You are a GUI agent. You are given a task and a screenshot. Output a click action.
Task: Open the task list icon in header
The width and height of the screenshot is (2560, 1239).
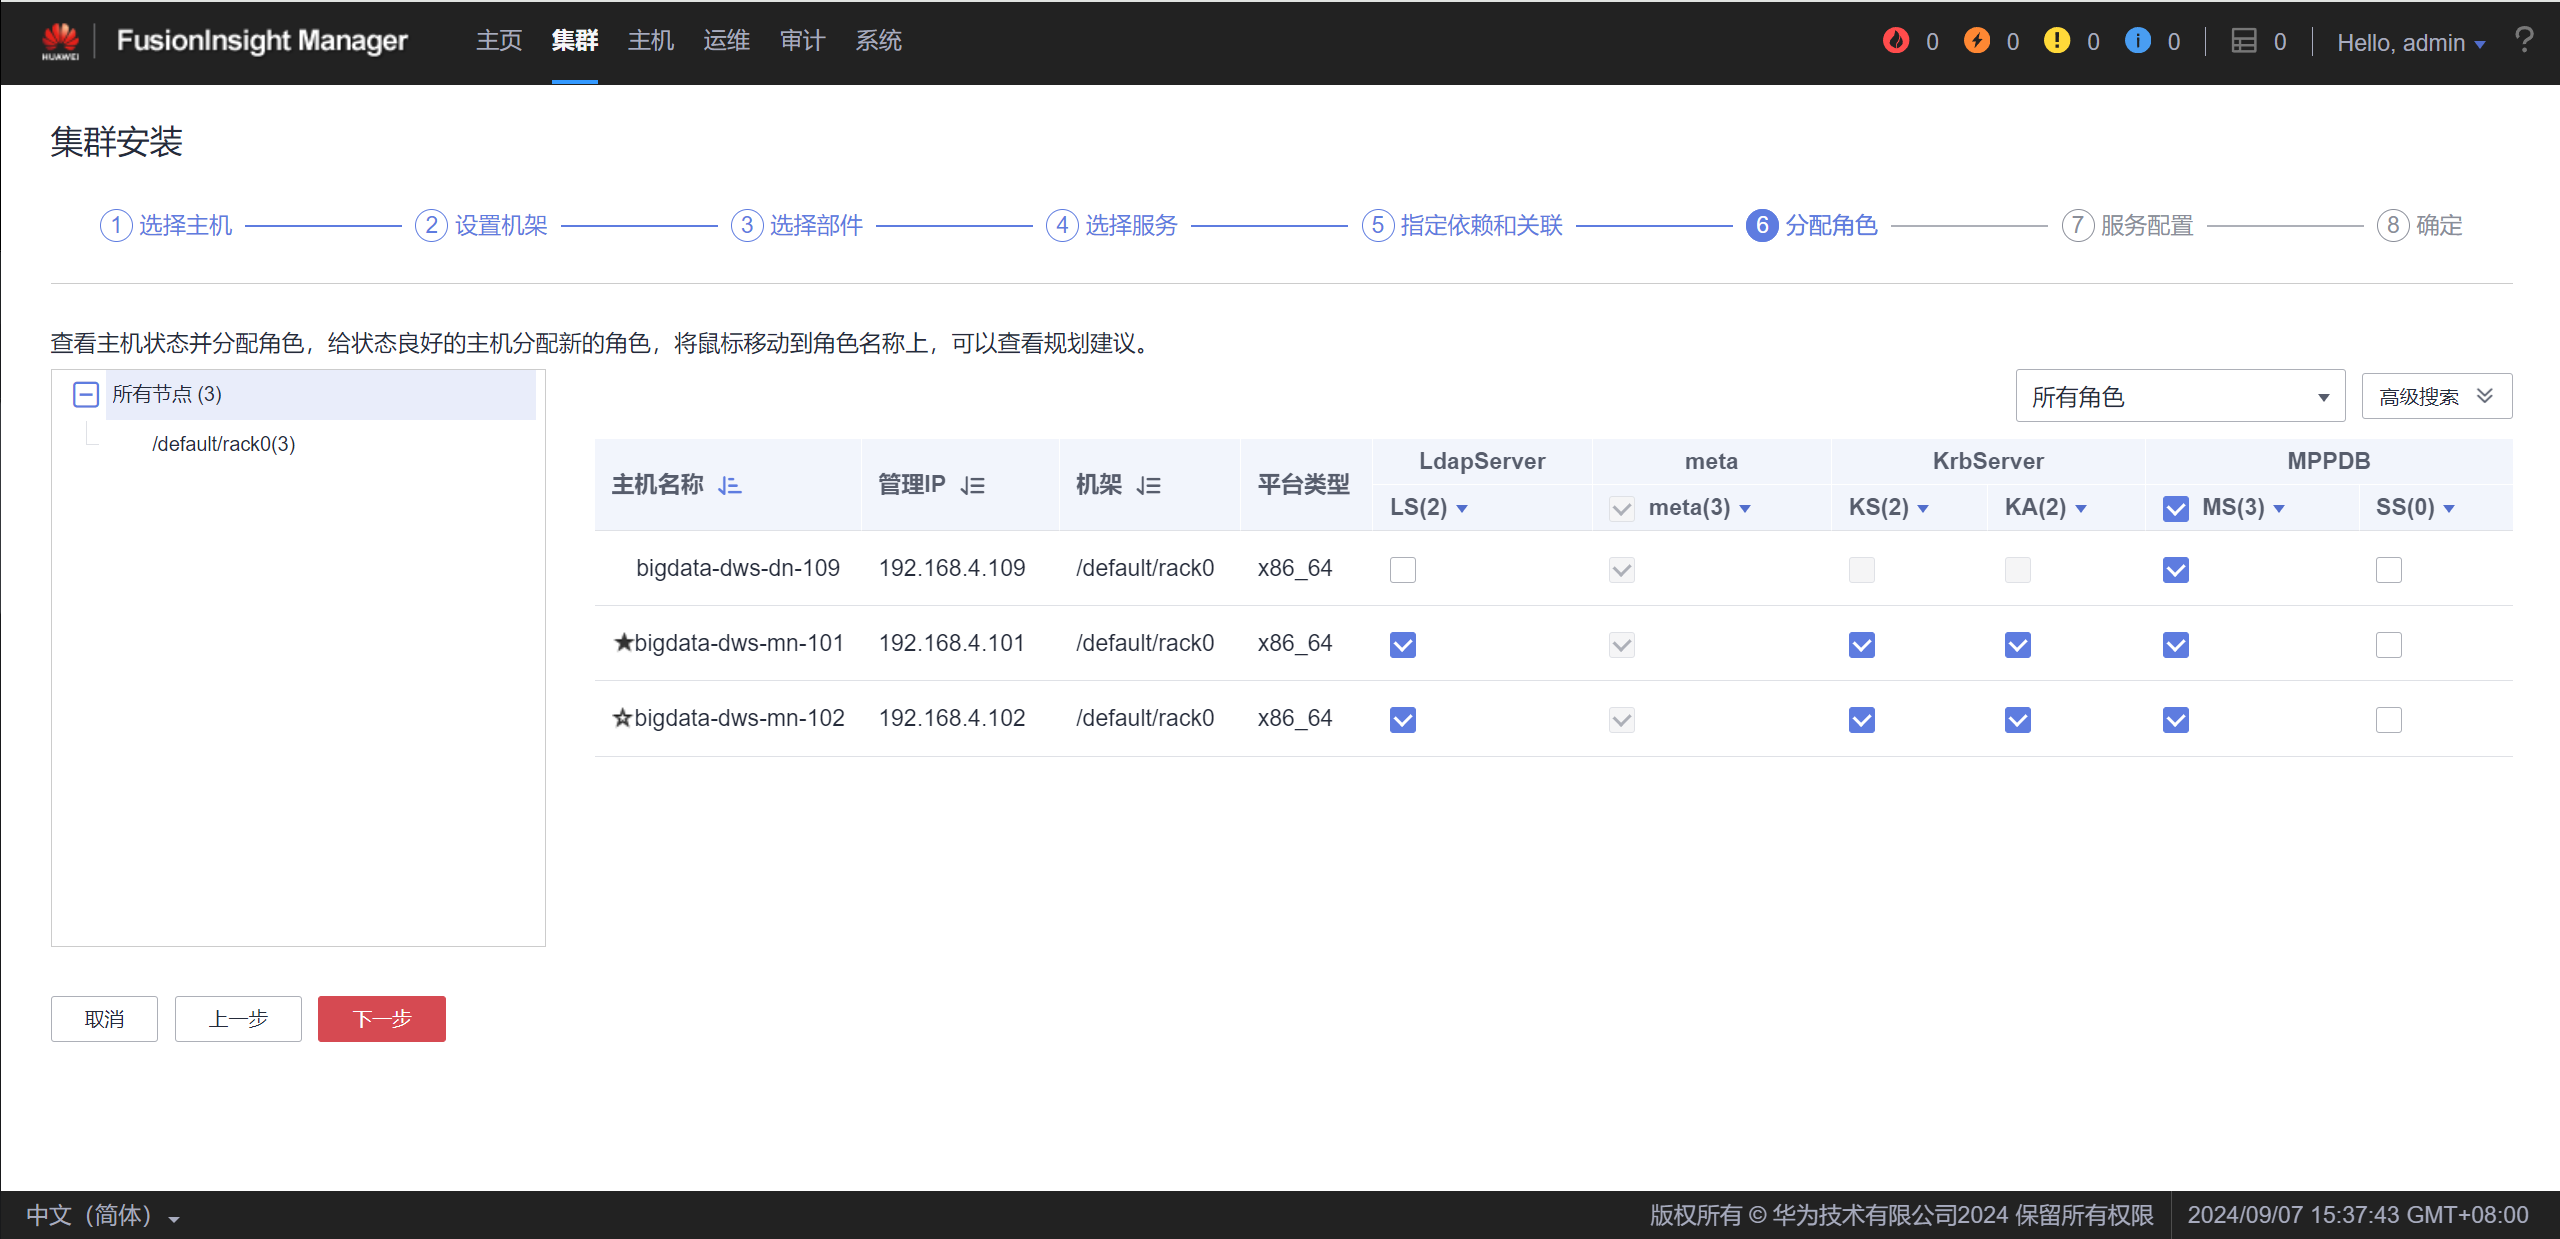(2244, 41)
